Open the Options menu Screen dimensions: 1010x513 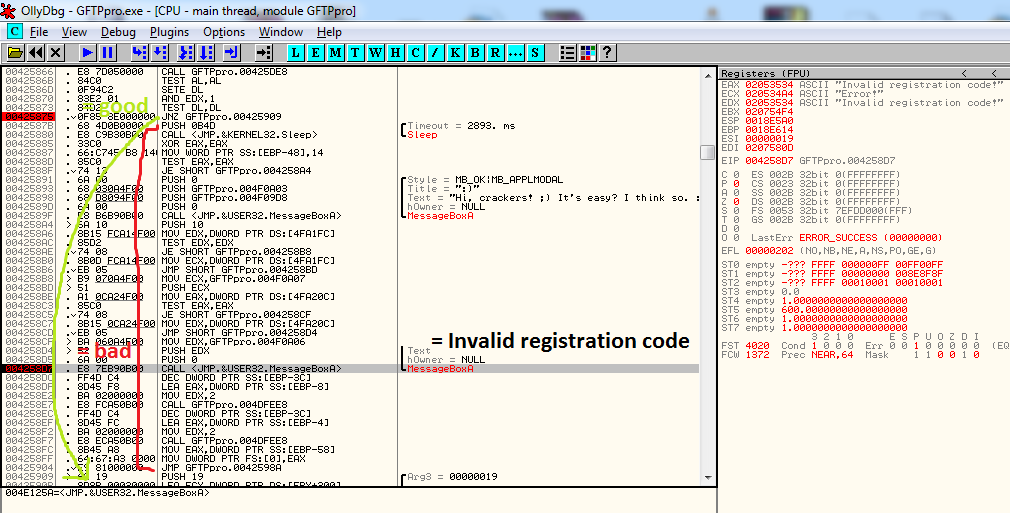pyautogui.click(x=224, y=32)
